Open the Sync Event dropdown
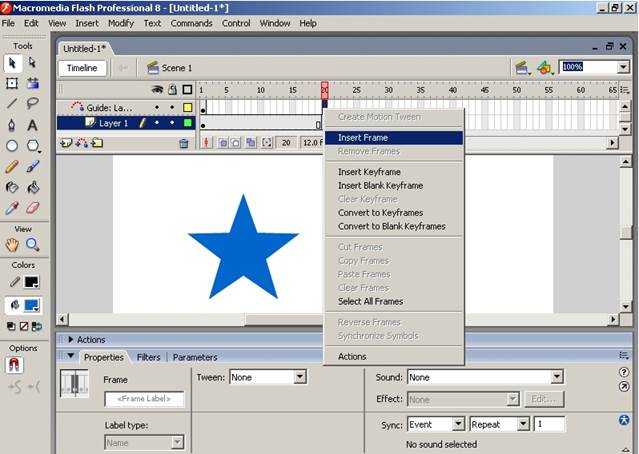 coord(458,424)
